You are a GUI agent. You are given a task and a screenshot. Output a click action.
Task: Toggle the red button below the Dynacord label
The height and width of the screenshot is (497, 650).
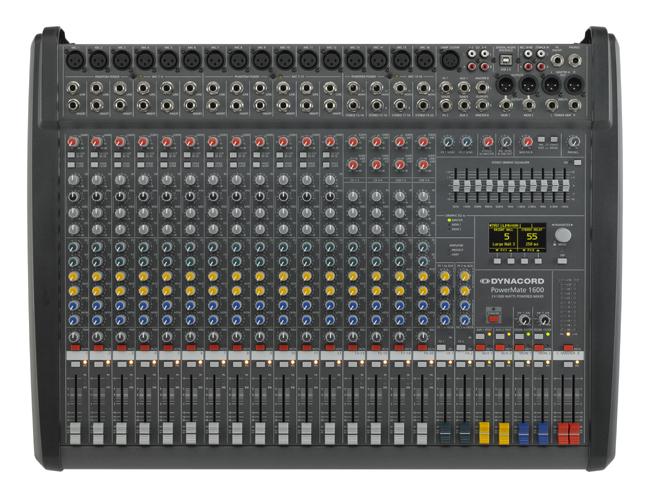pyautogui.click(x=492, y=315)
